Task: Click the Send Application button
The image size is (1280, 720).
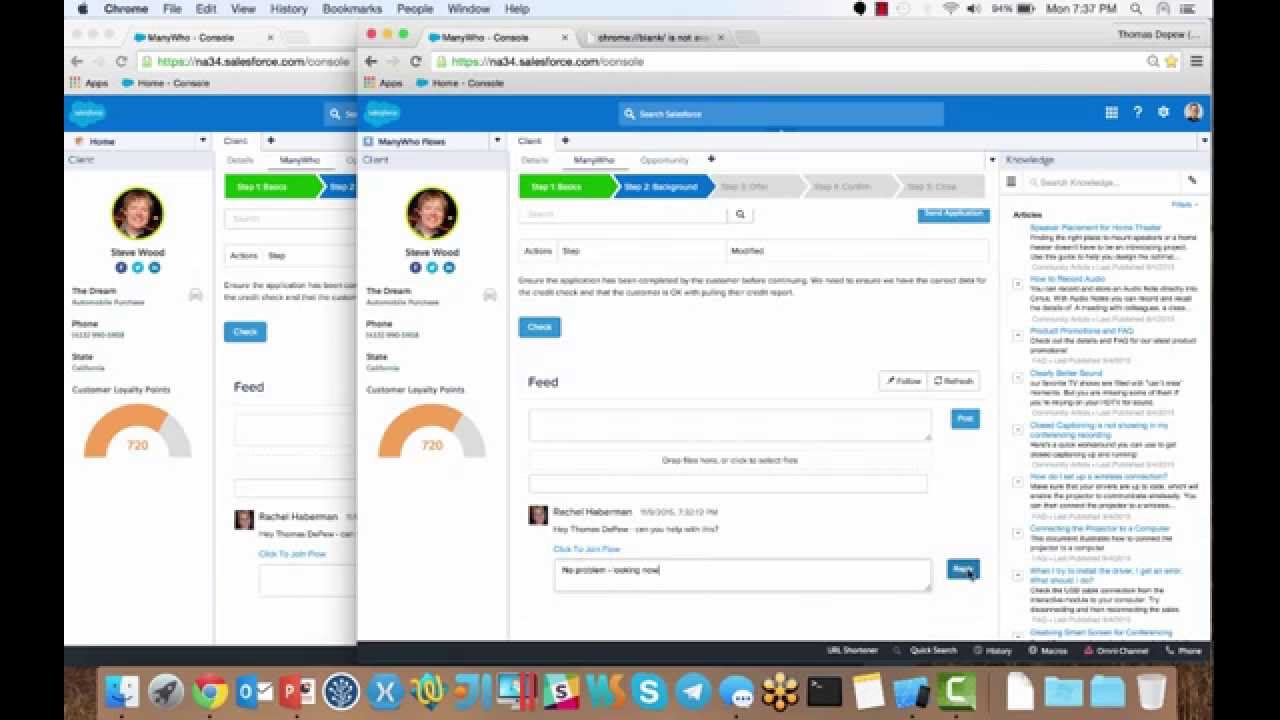Action: coord(953,214)
